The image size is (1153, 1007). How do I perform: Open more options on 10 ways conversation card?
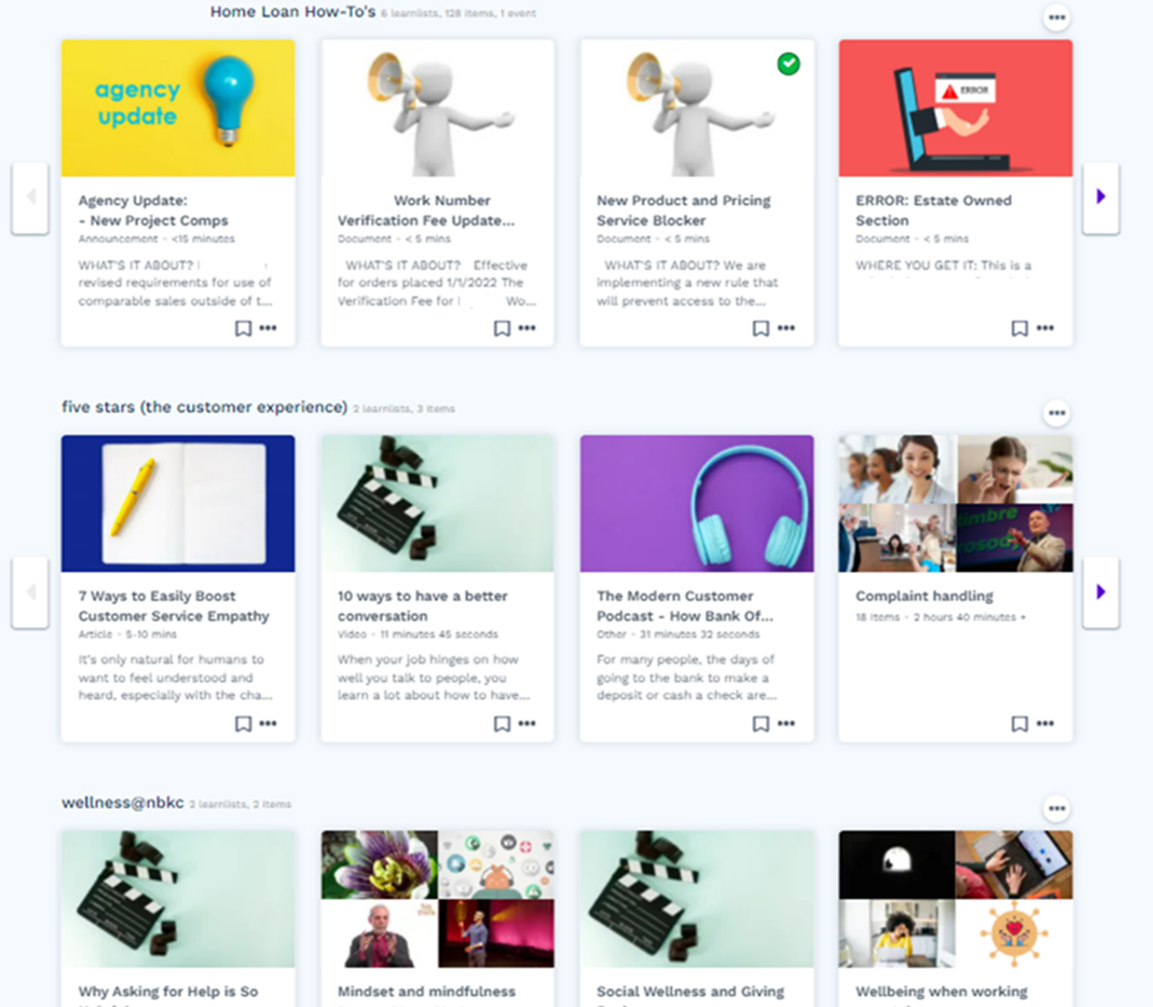tap(526, 724)
